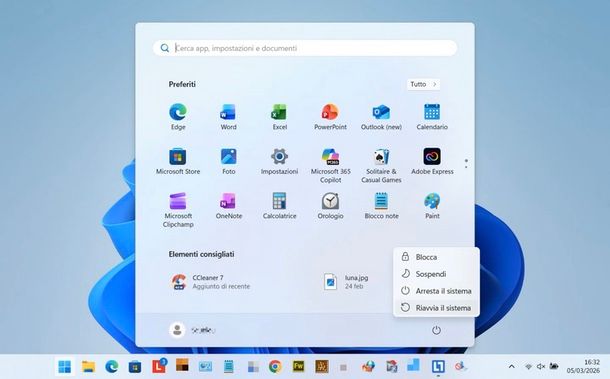The height and width of the screenshot is (379, 610).
Task: Launch Microsoft Clipchamp
Action: point(178,210)
